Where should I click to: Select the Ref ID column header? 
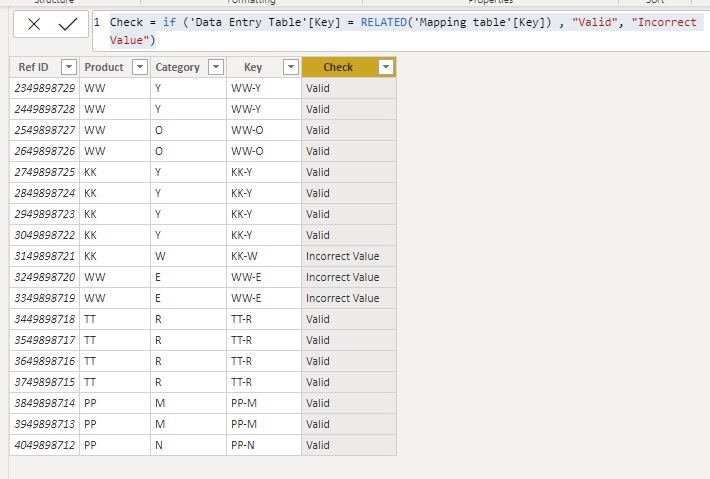pos(44,67)
